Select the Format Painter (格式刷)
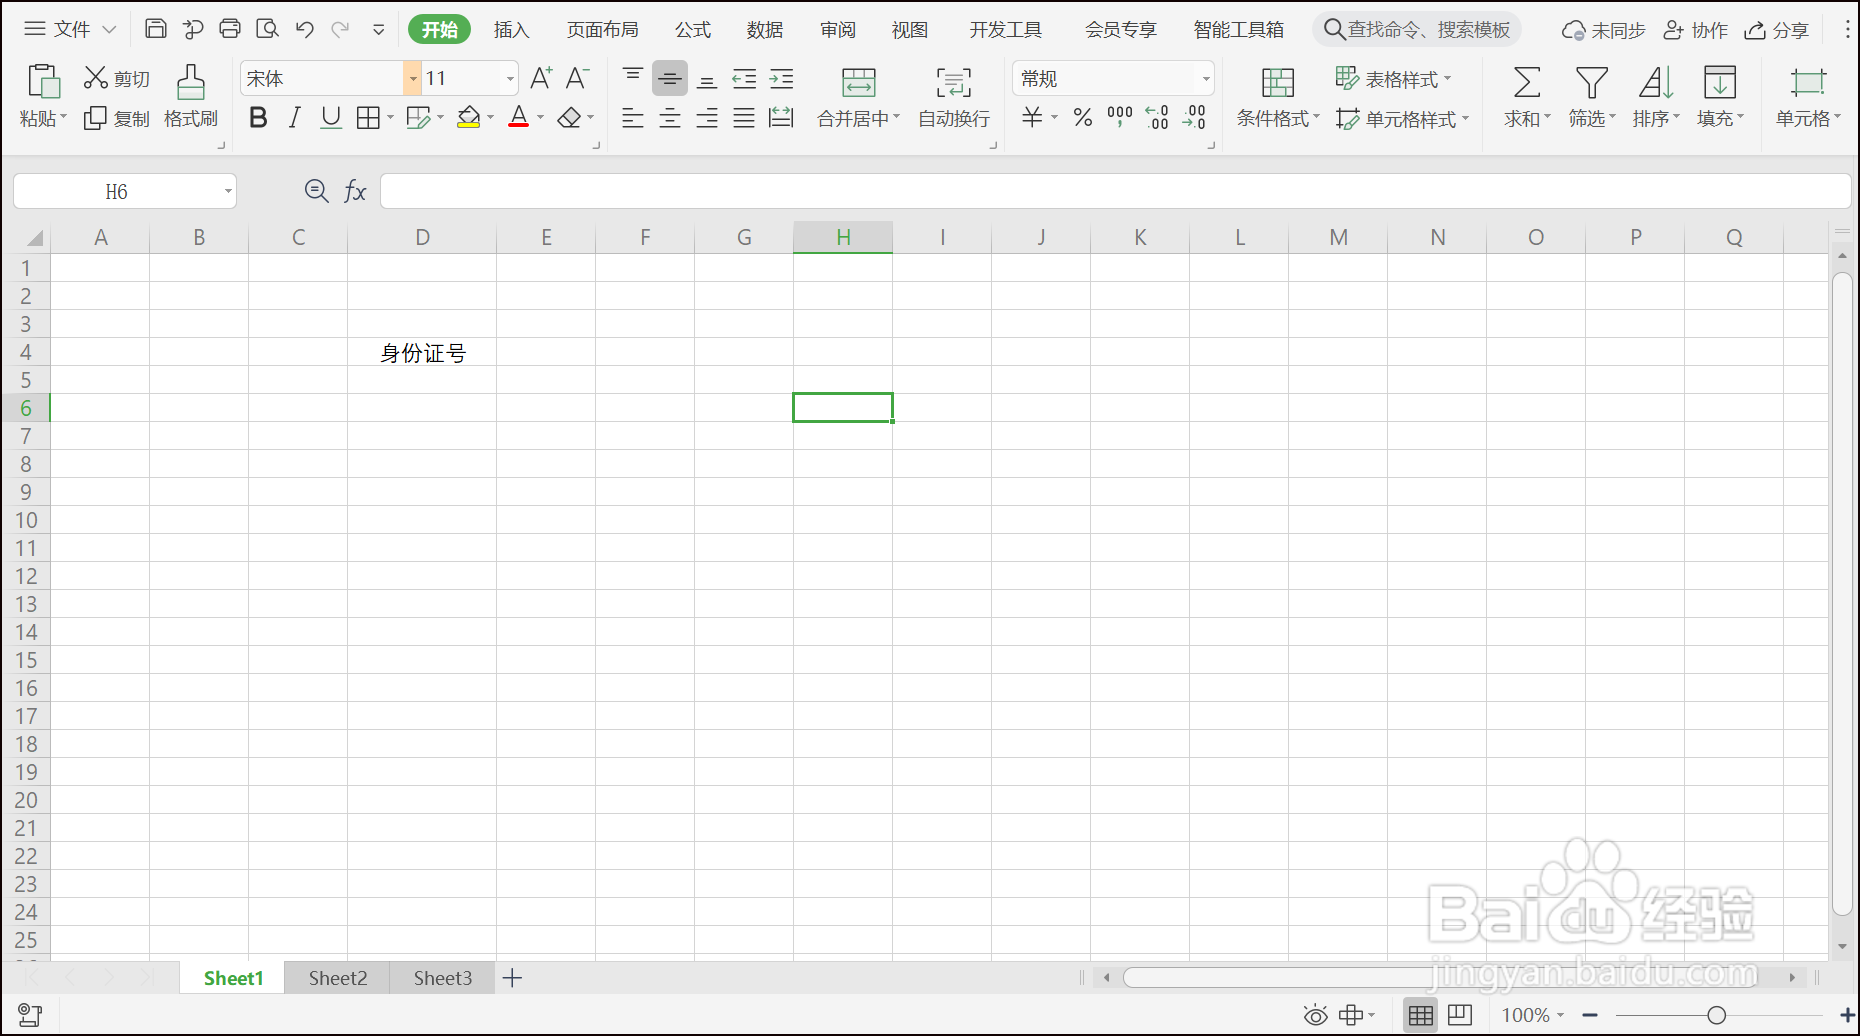Viewport: 1860px width, 1036px height. (x=191, y=96)
